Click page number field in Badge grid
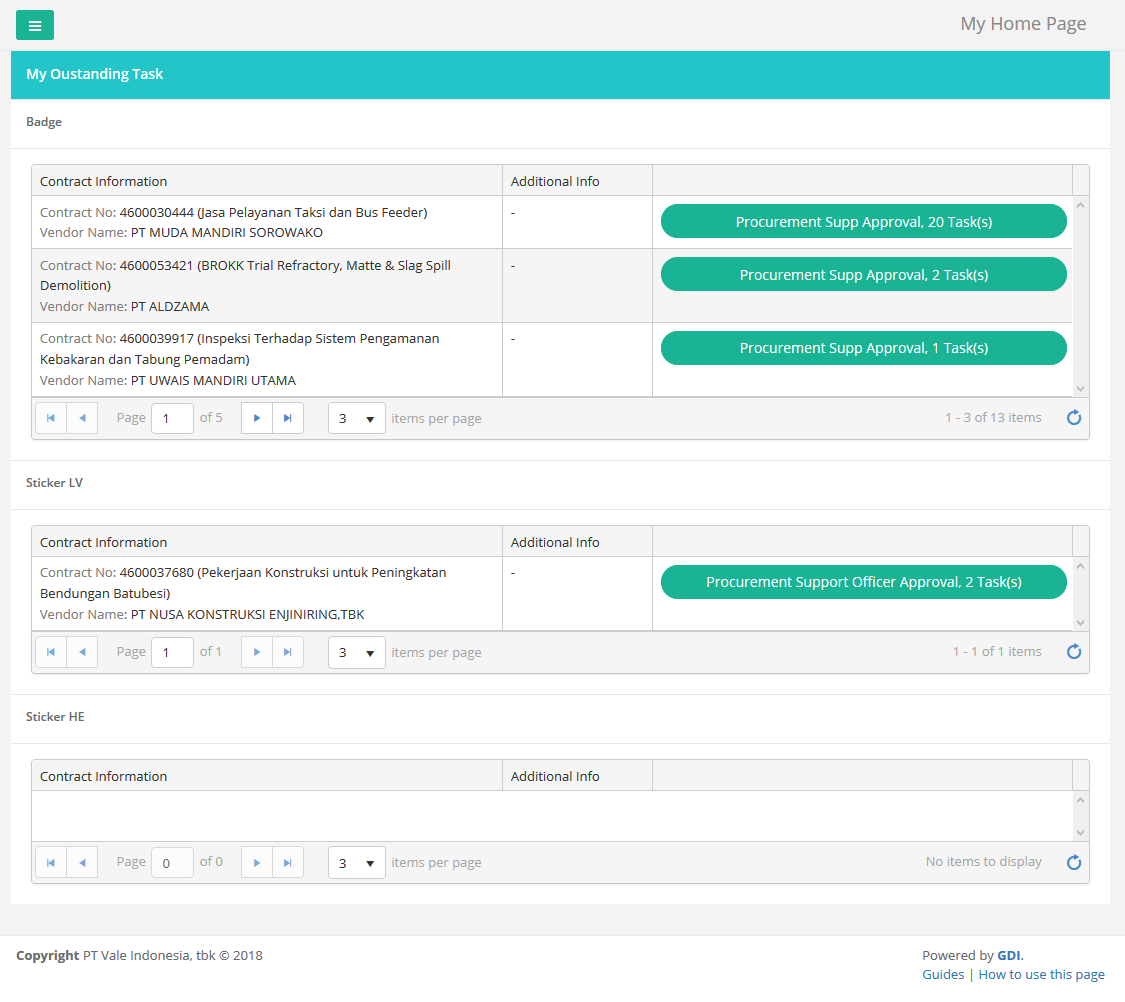This screenshot has width=1125, height=1002. point(172,418)
